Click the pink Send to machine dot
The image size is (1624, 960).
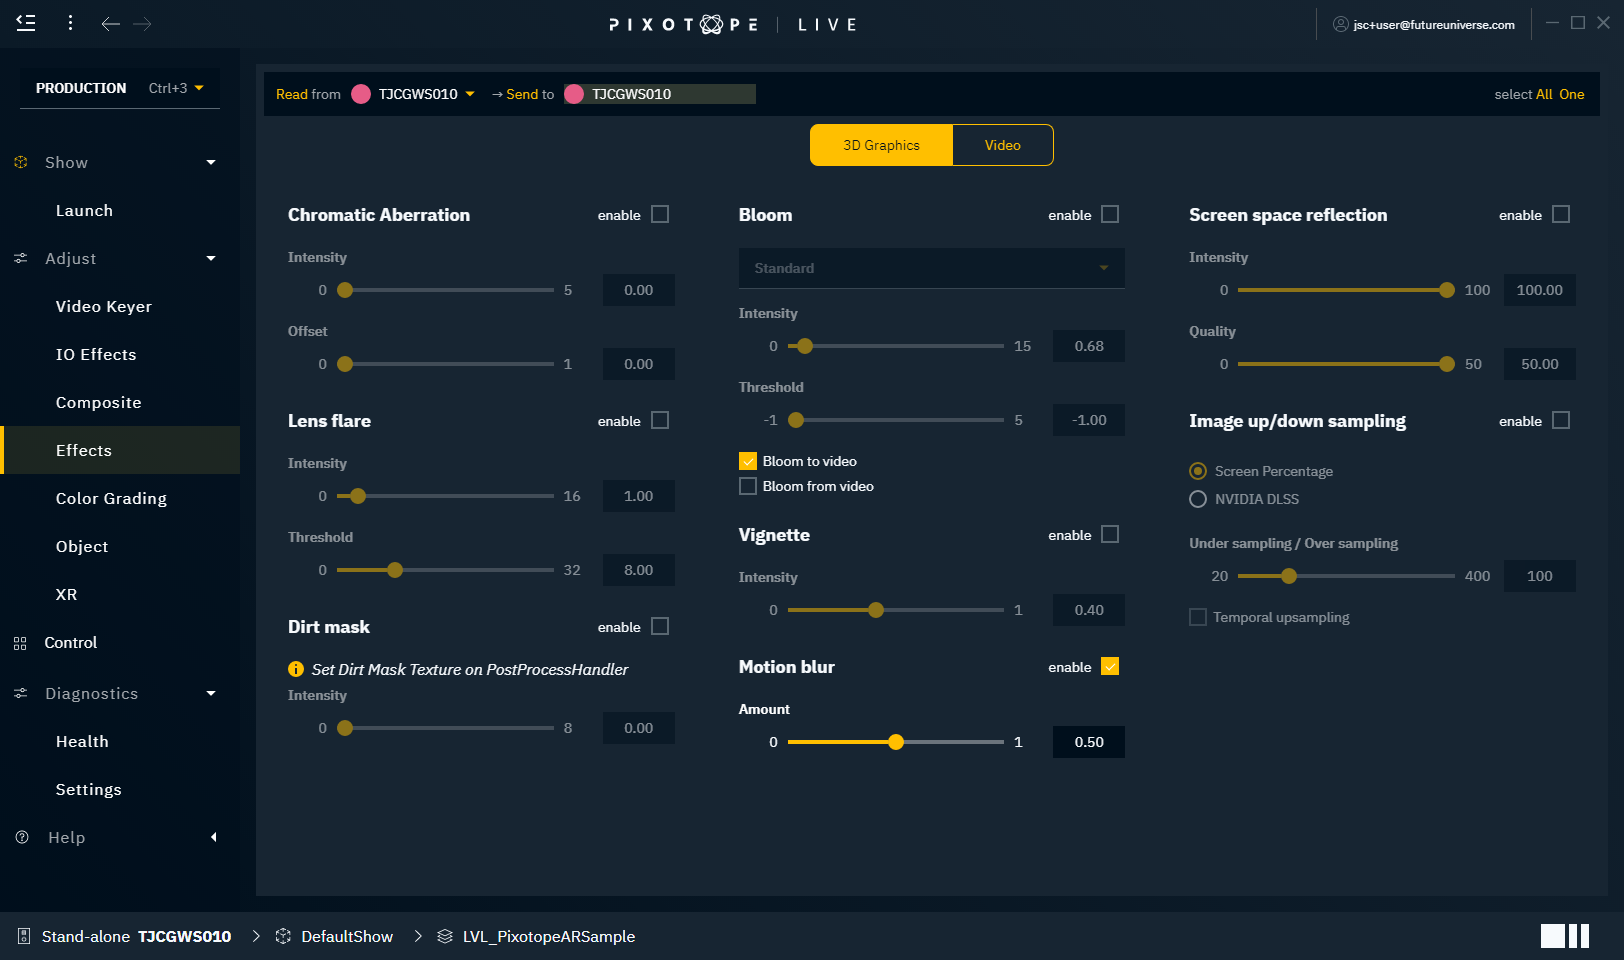574,94
